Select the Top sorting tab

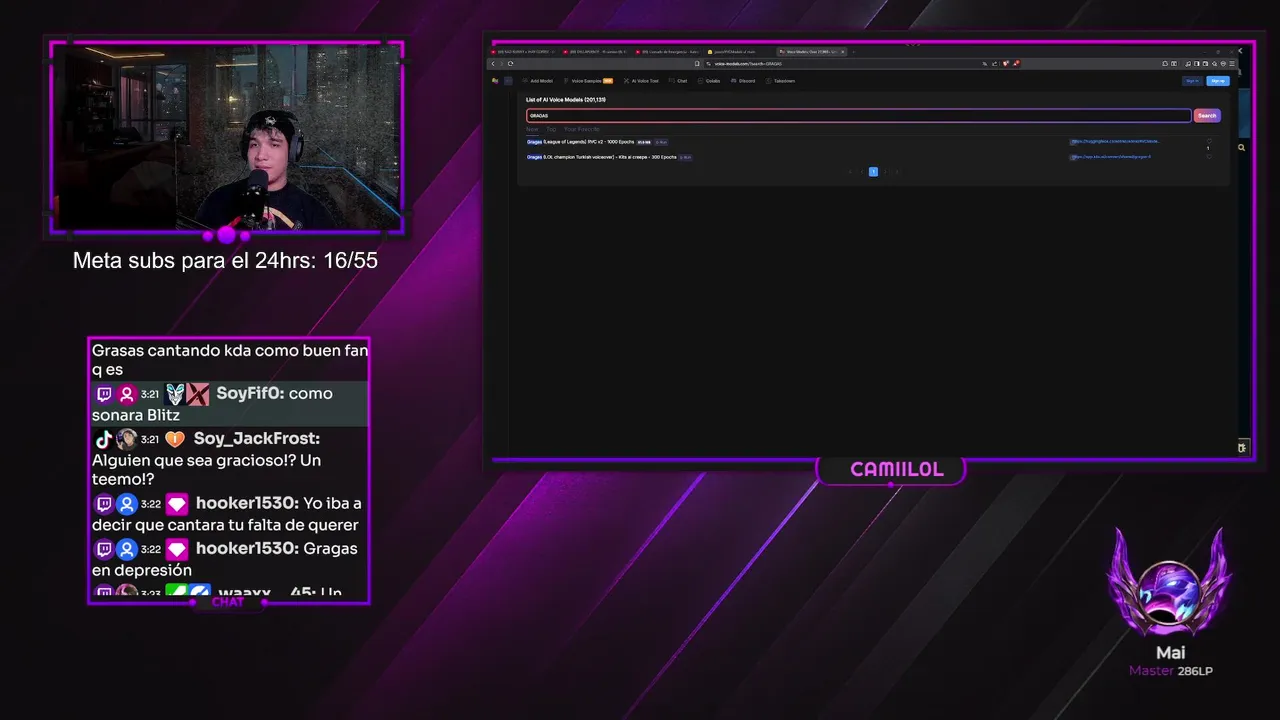[551, 129]
